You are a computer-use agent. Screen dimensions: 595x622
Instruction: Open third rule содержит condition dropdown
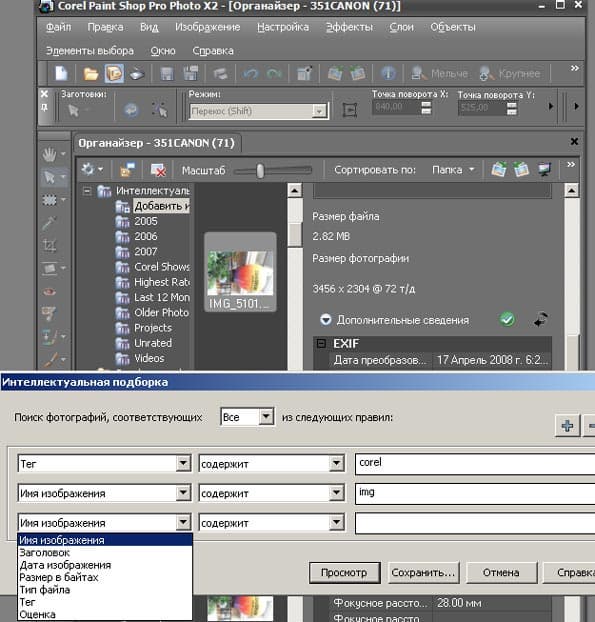336,522
